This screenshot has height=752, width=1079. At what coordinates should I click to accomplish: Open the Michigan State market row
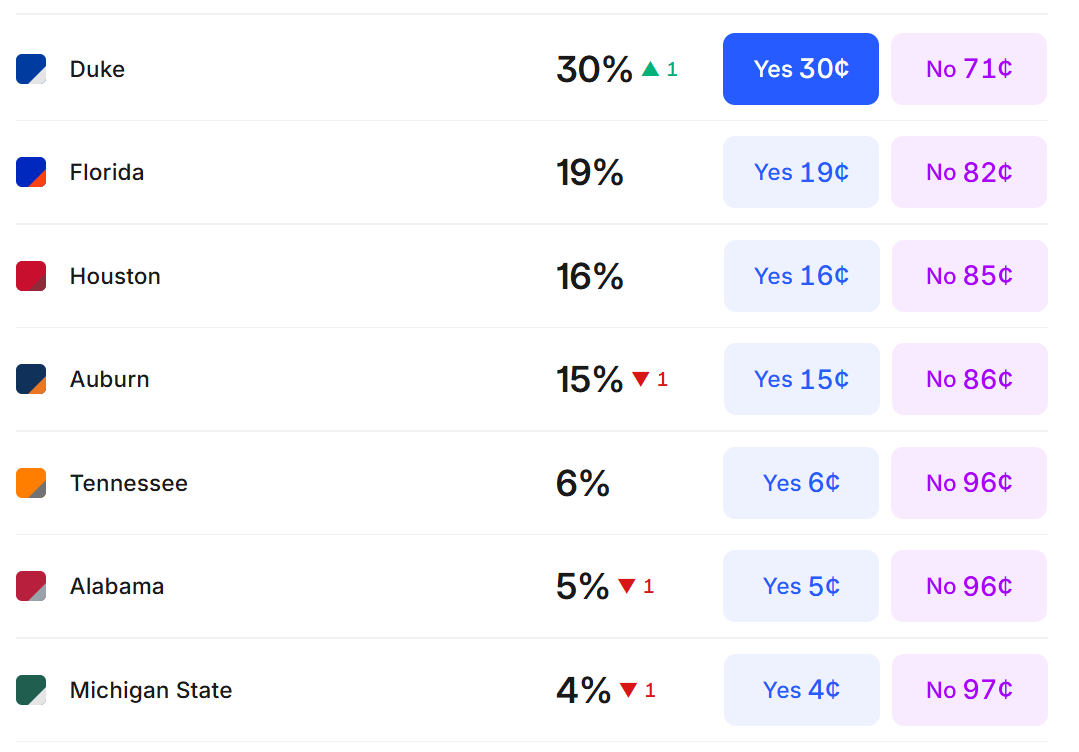532,690
